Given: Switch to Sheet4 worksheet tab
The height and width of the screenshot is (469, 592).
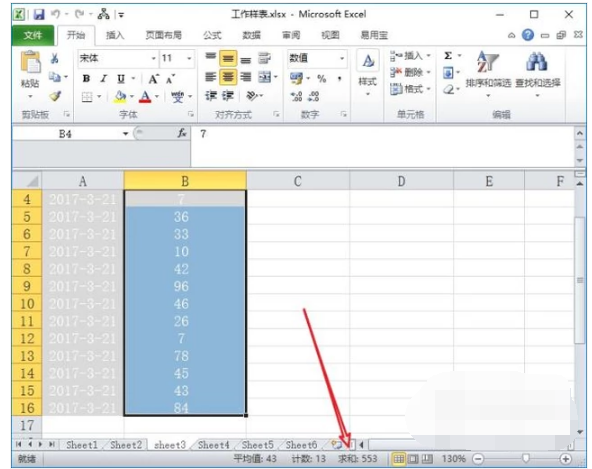Looking at the screenshot, I should (214, 445).
